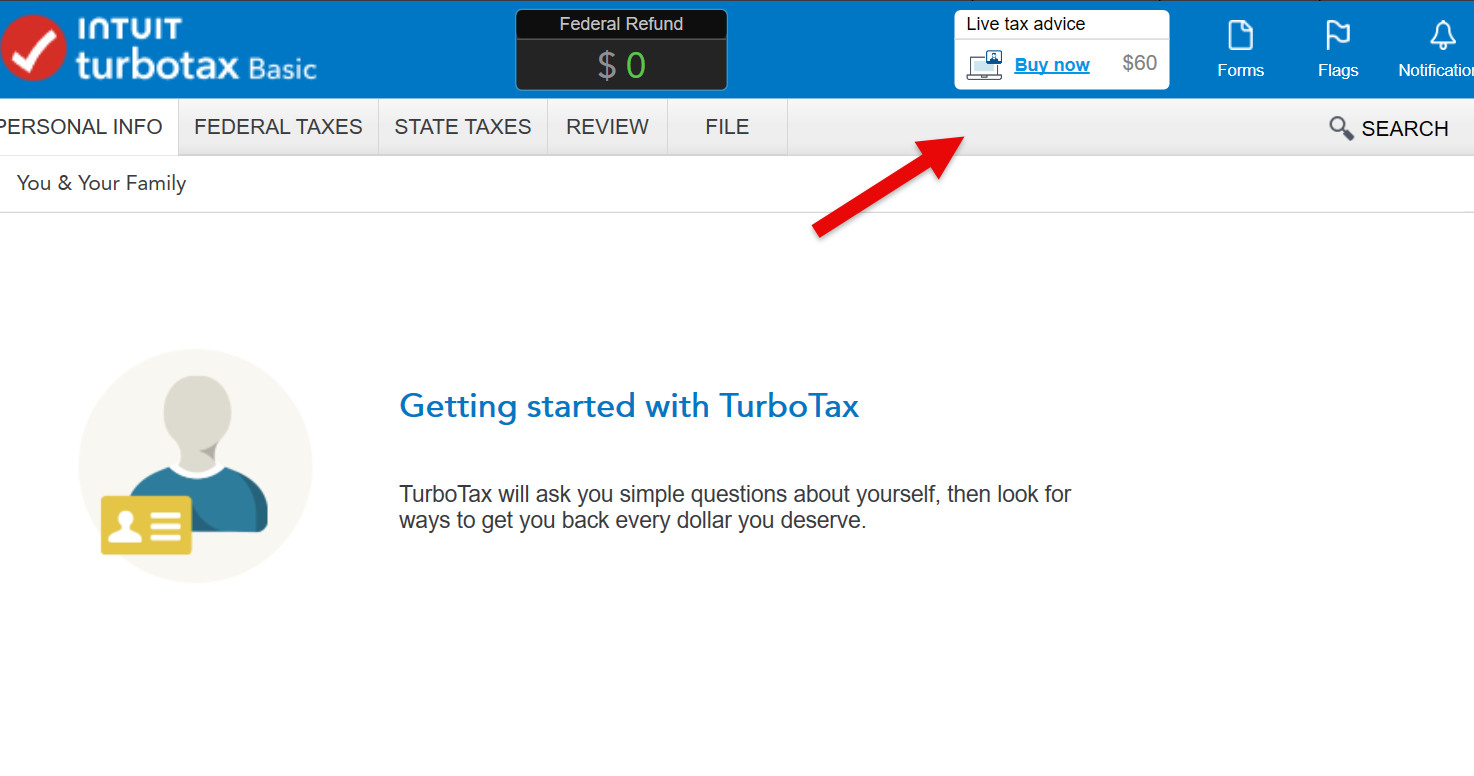This screenshot has width=1474, height=776.
Task: Click the Buy now link
Action: 1052,65
